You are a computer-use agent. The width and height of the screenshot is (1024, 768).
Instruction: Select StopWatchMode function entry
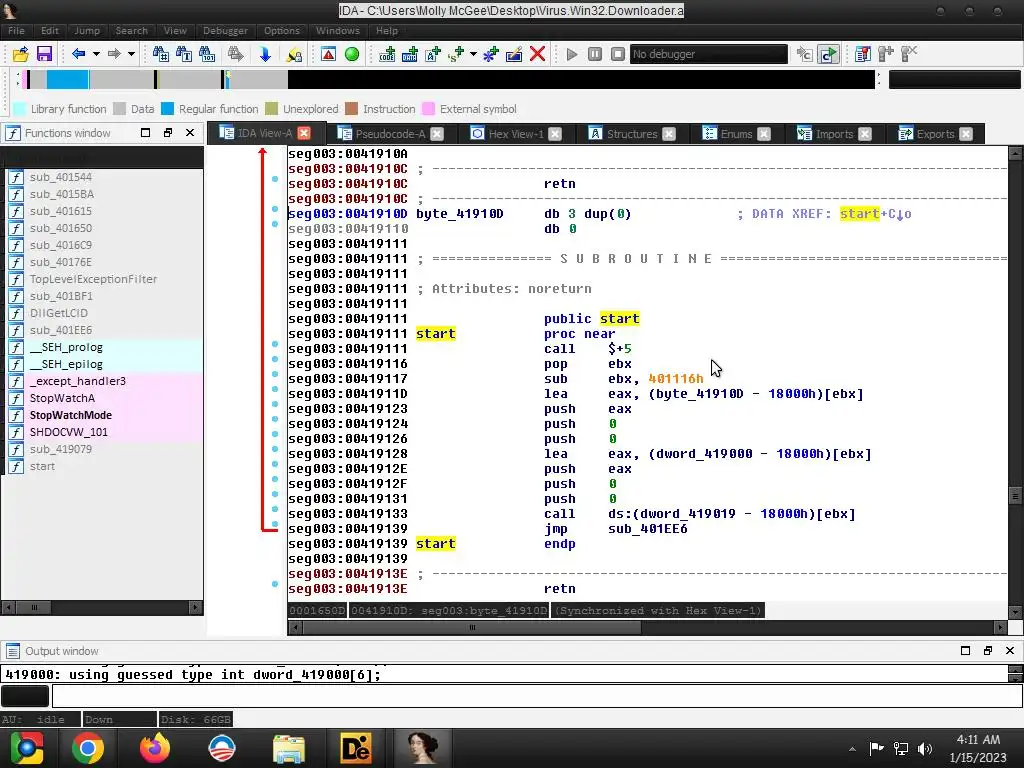(x=71, y=415)
